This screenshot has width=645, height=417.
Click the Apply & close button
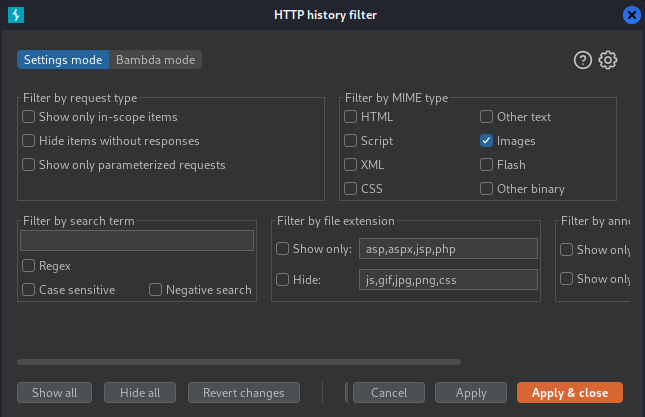click(x=570, y=393)
